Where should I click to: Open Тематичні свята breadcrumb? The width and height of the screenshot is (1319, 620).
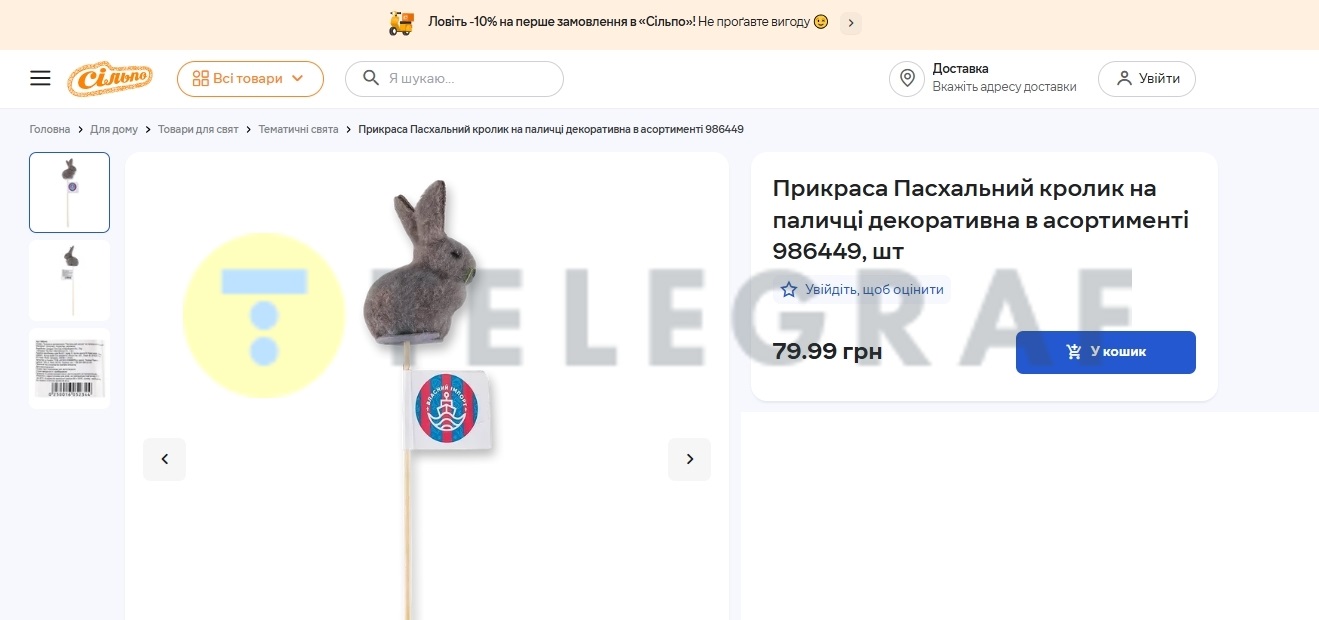tap(298, 130)
